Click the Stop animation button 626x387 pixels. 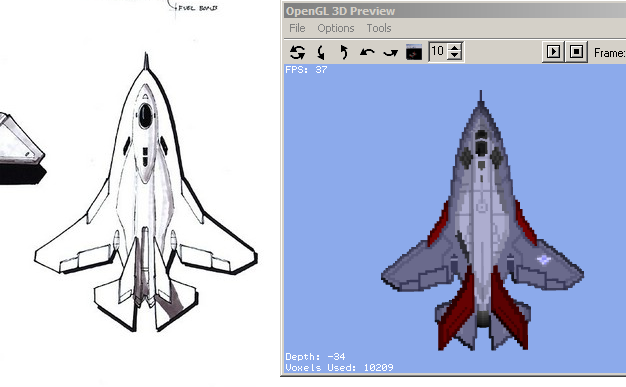[x=576, y=52]
